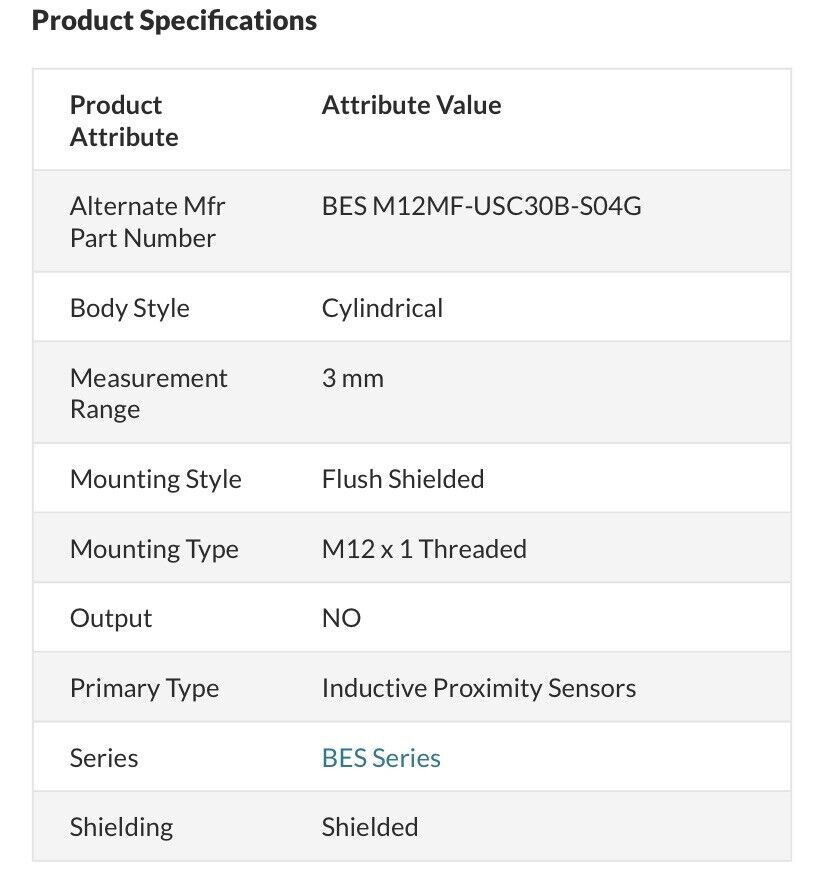Select the Measurement Range label
828x894 pixels.
(149, 394)
